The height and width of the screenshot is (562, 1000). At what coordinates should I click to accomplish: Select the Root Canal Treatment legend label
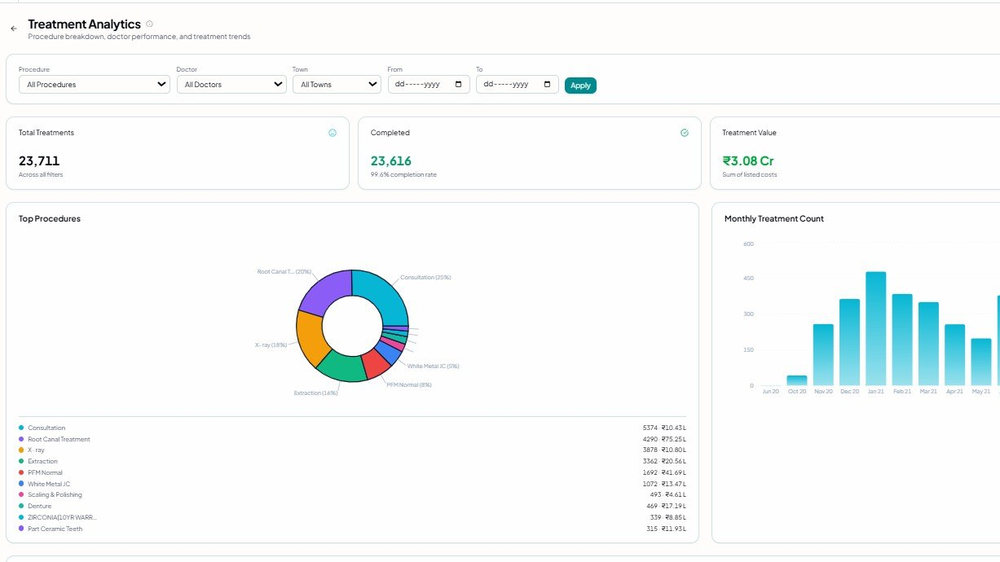[x=59, y=440]
